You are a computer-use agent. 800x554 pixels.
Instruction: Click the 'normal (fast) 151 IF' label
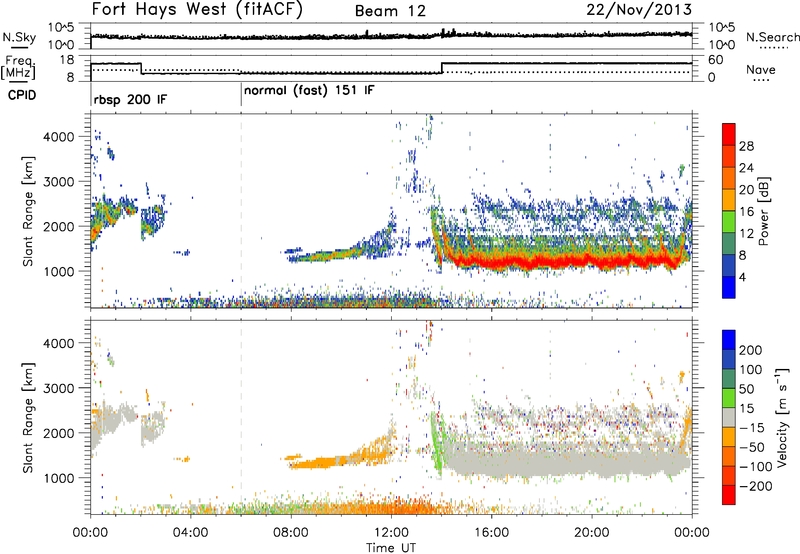[x=309, y=91]
